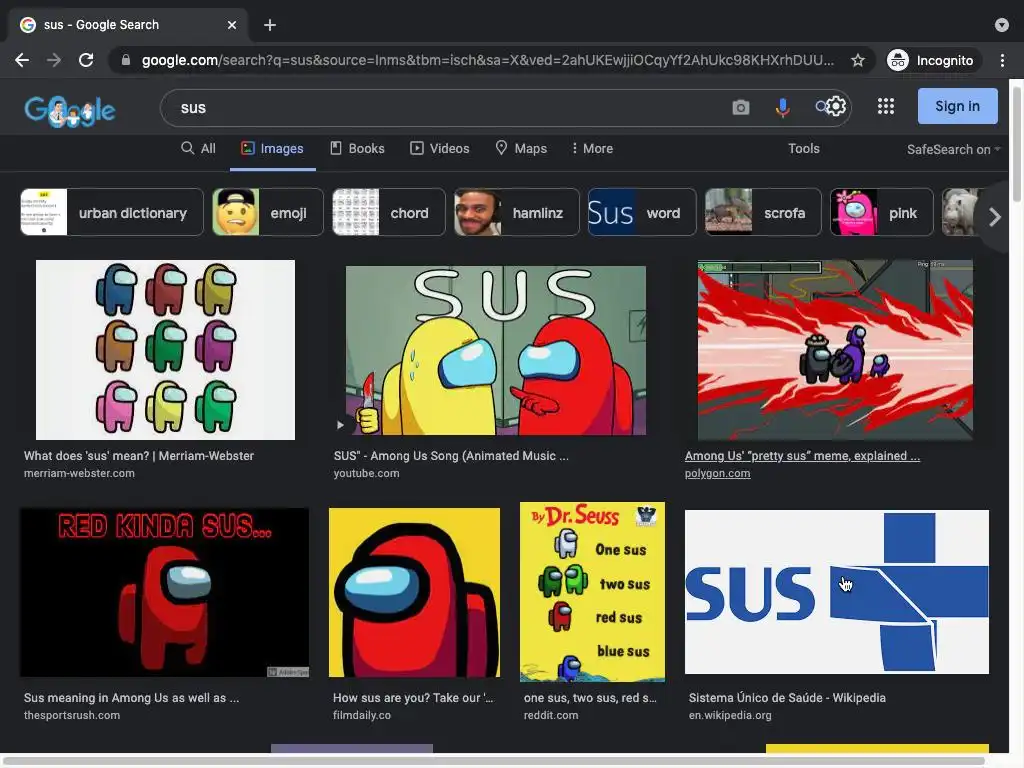The height and width of the screenshot is (768, 1024).
Task: Search by image using the camera icon
Action: tap(741, 107)
